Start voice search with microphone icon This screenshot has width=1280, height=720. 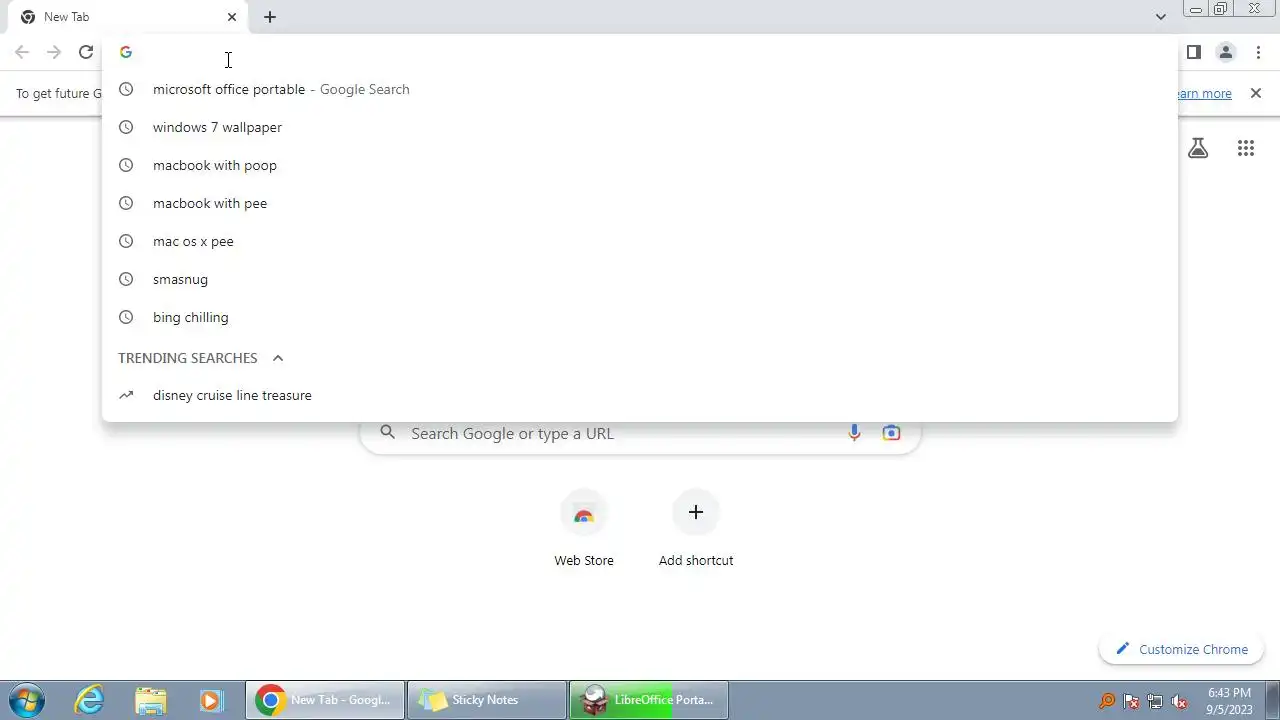click(x=854, y=433)
